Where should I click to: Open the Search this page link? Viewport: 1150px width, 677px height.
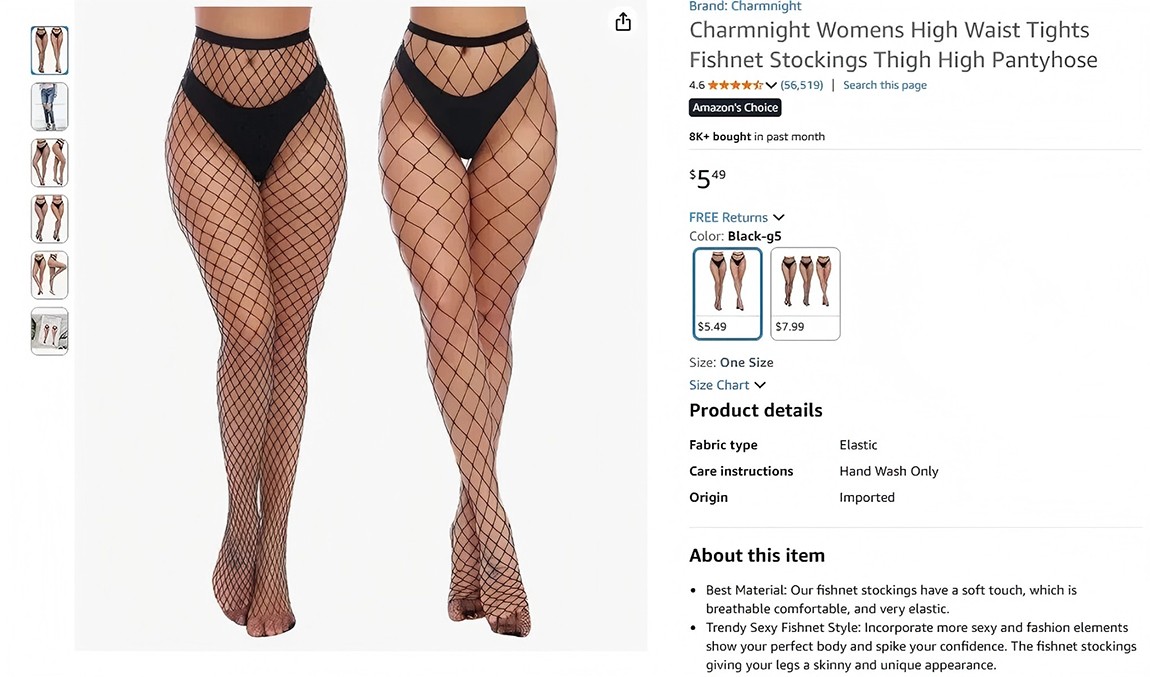pos(884,85)
